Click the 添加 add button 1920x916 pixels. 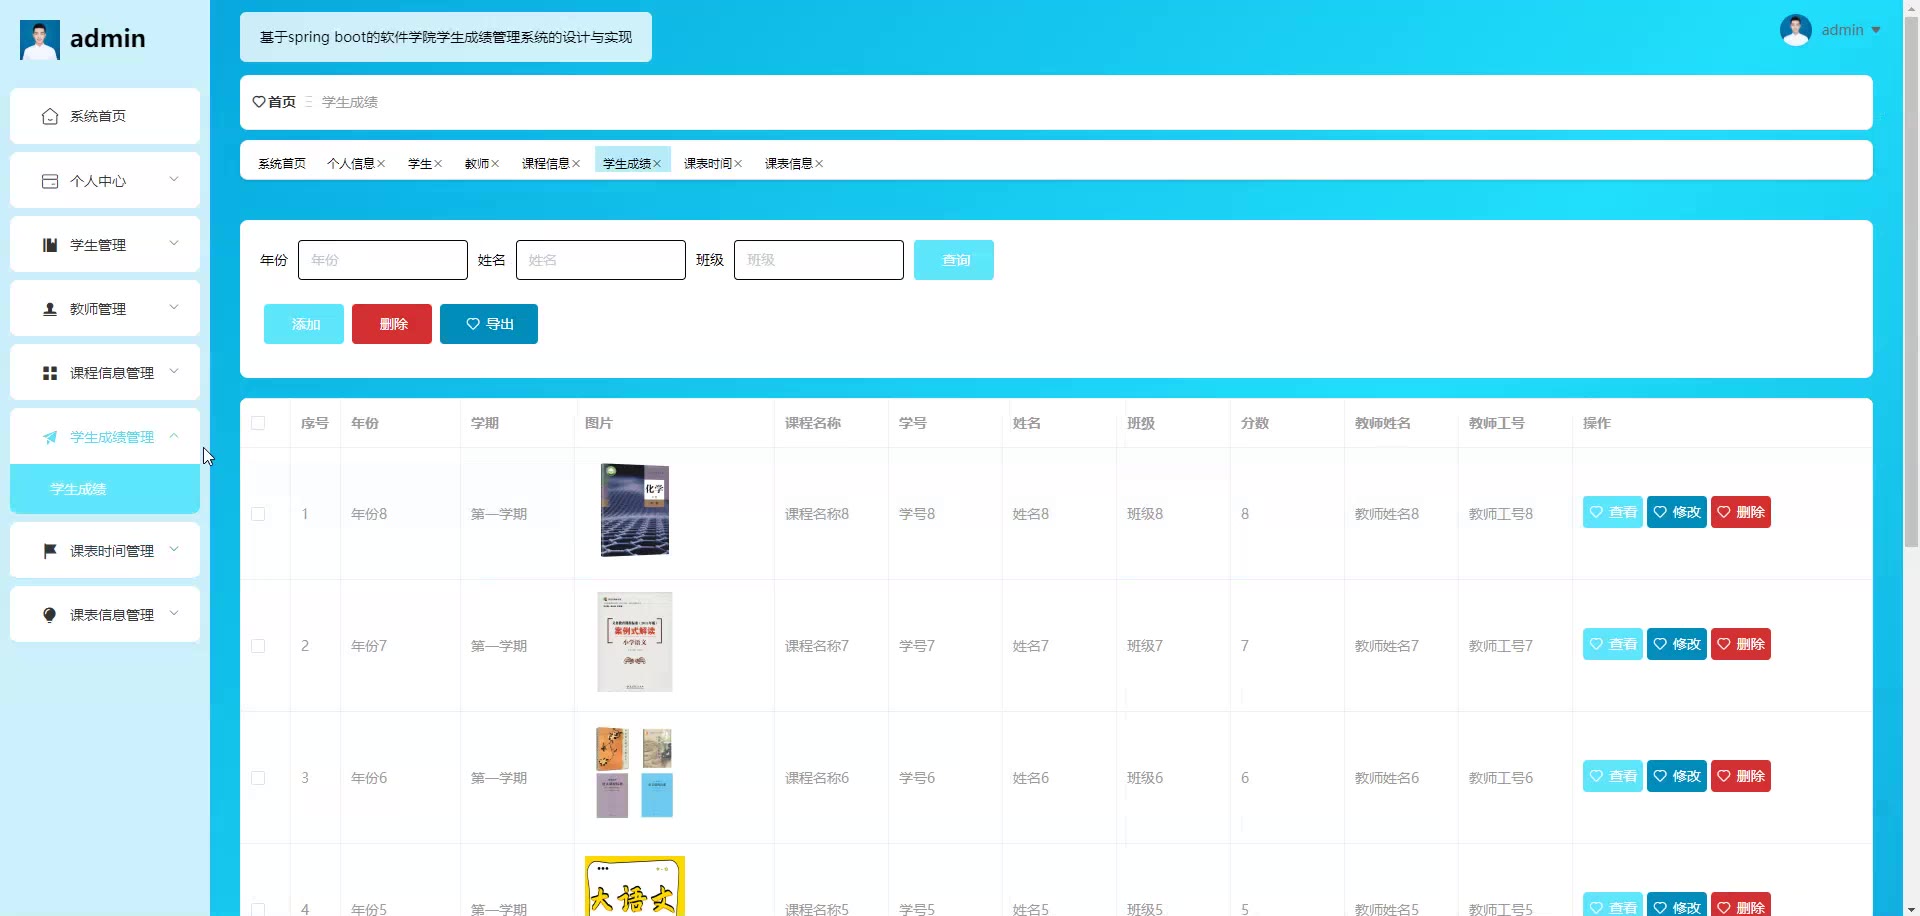[x=304, y=324]
